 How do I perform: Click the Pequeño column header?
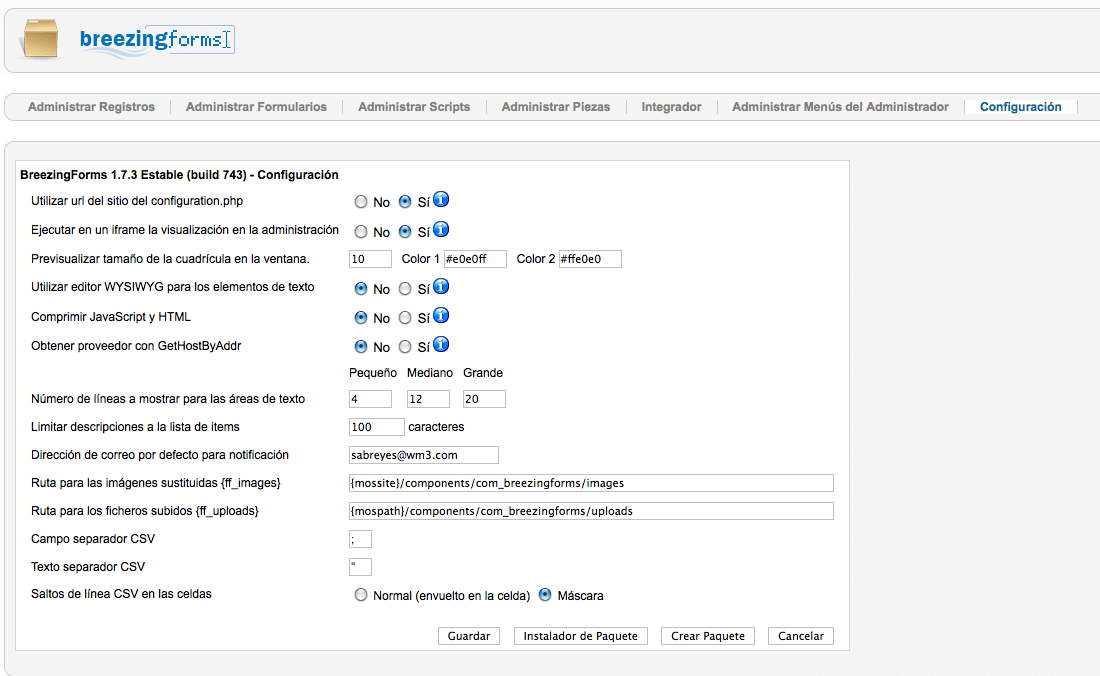(x=373, y=373)
